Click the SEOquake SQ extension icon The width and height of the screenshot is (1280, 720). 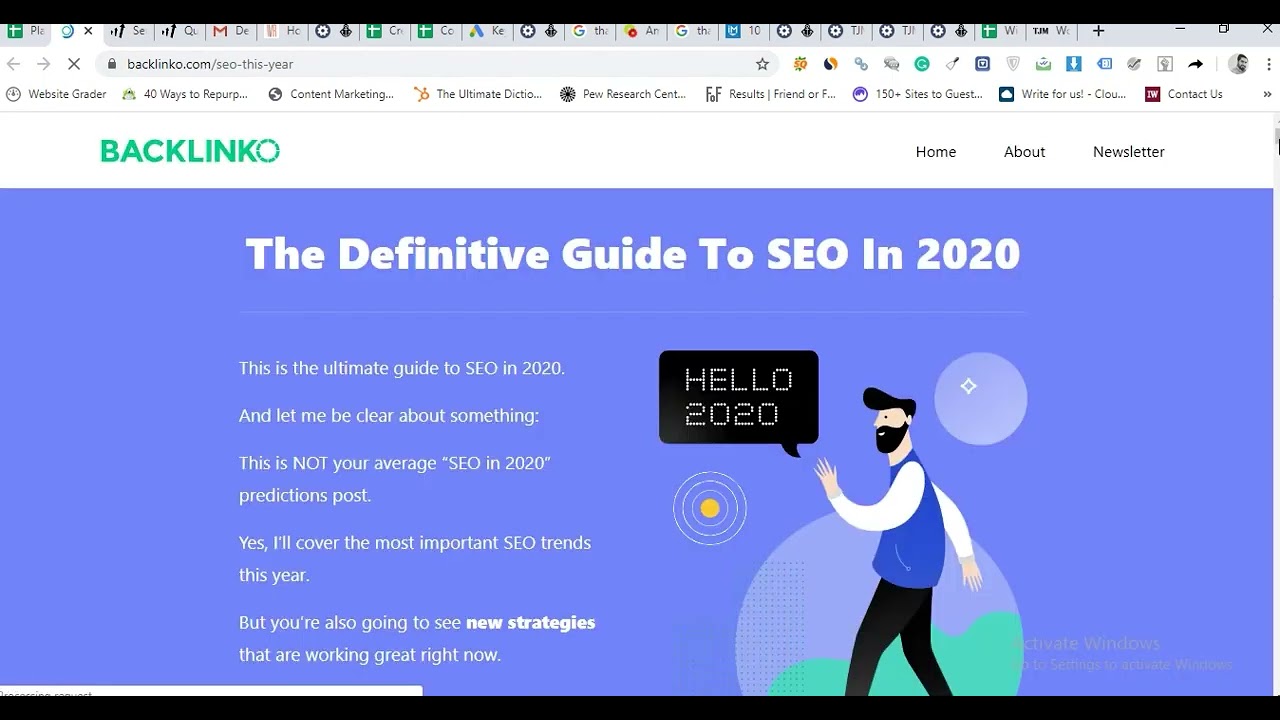pyautogui.click(x=800, y=64)
